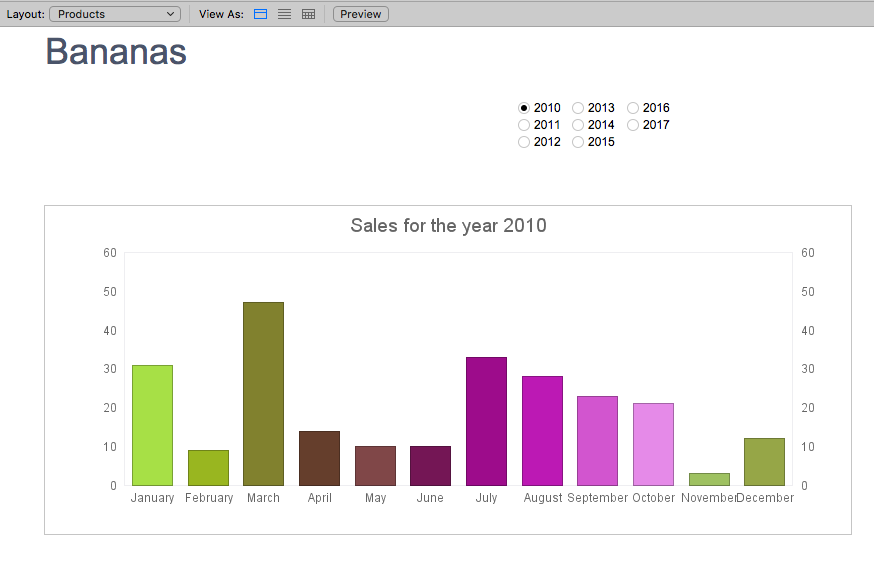
Task: Click the Preview button
Action: tap(361, 14)
